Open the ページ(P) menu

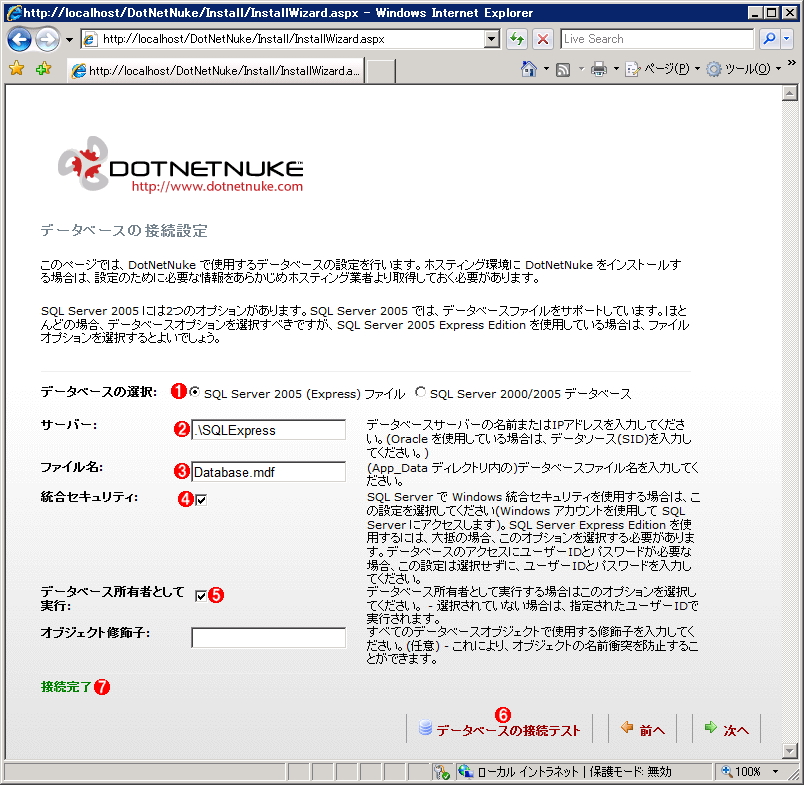[x=662, y=69]
